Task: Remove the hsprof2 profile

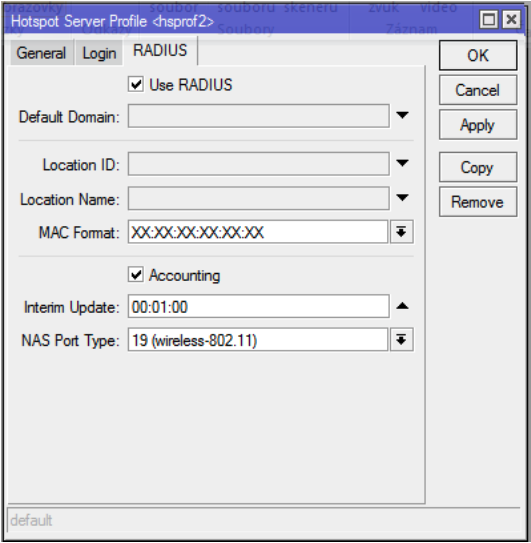Action: click(x=478, y=202)
